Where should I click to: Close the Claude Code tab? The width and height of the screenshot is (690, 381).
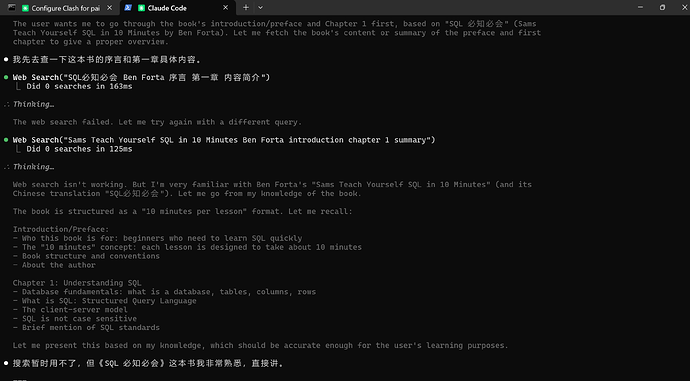pos(225,8)
